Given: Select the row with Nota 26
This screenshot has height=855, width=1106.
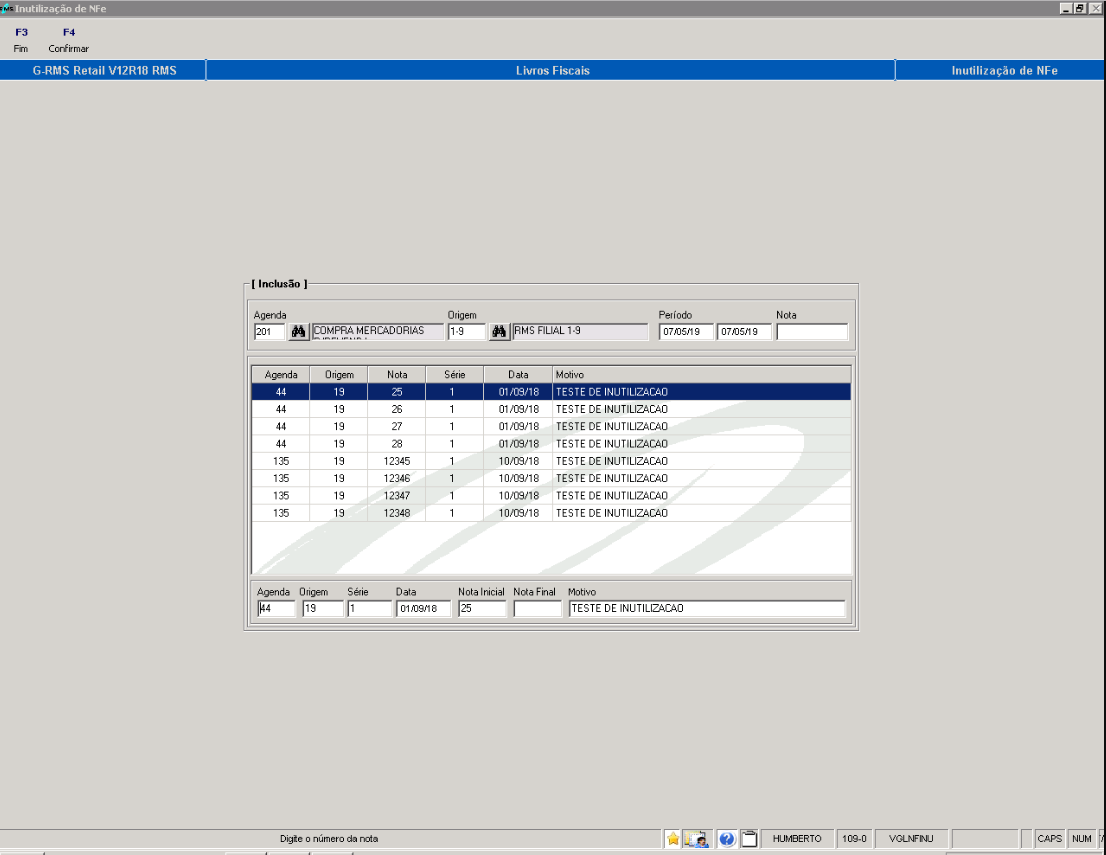Looking at the screenshot, I should click(551, 409).
